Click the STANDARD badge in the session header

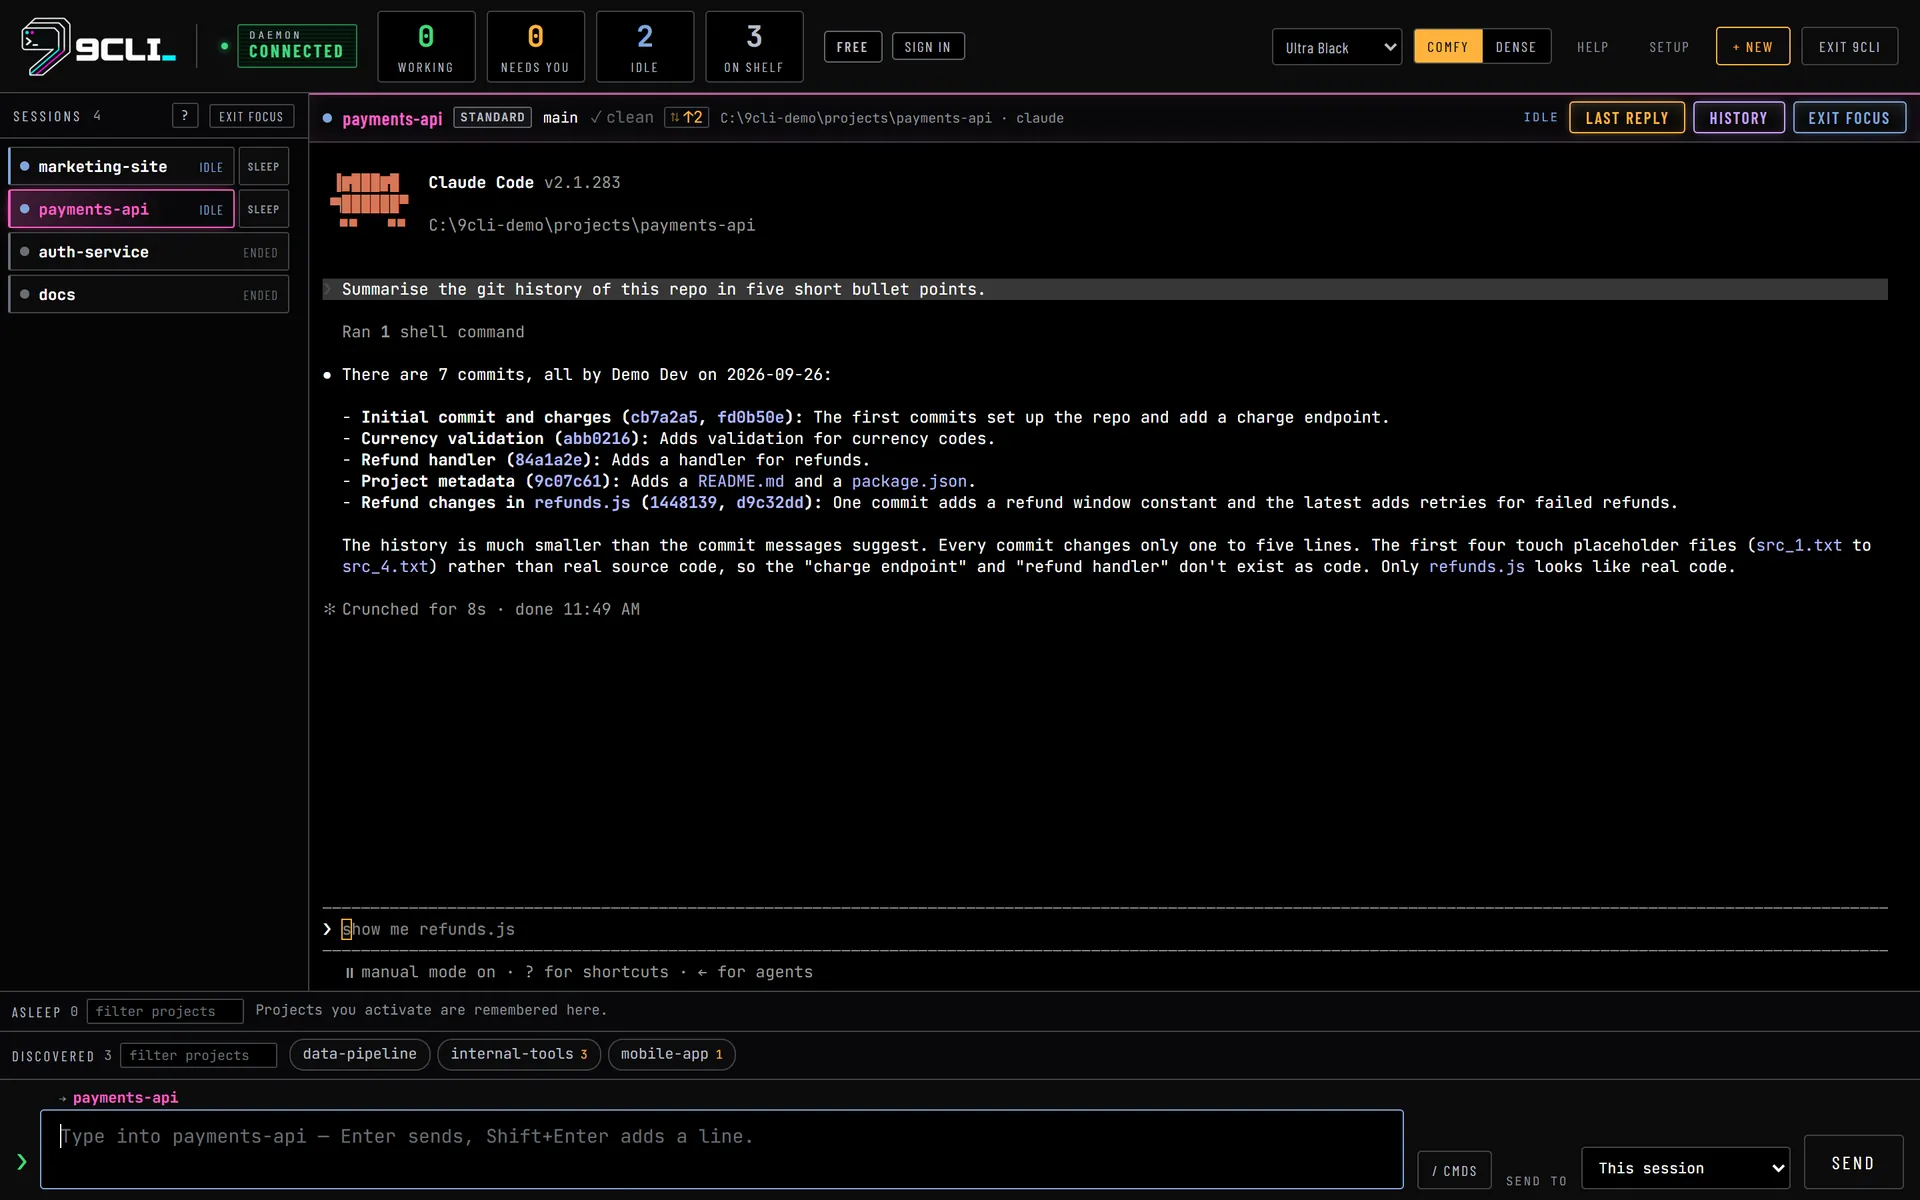coord(492,117)
